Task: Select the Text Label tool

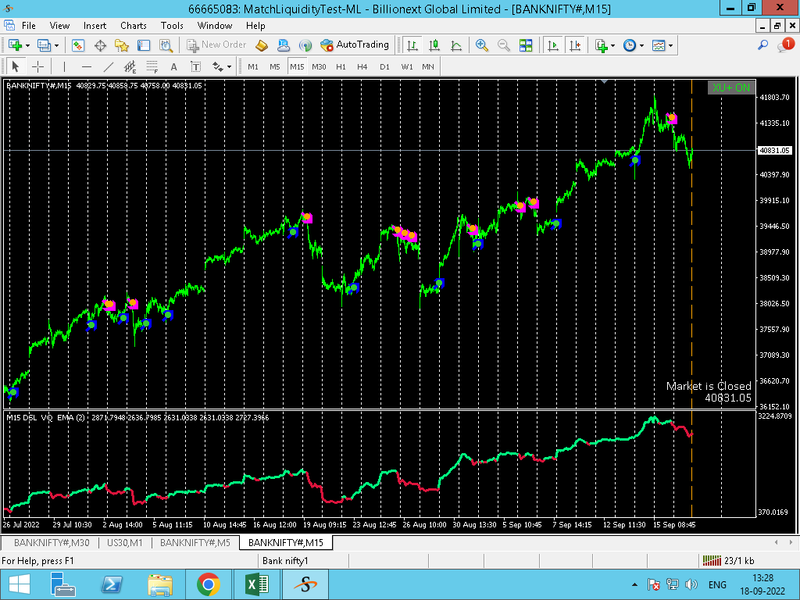Action: (195, 66)
